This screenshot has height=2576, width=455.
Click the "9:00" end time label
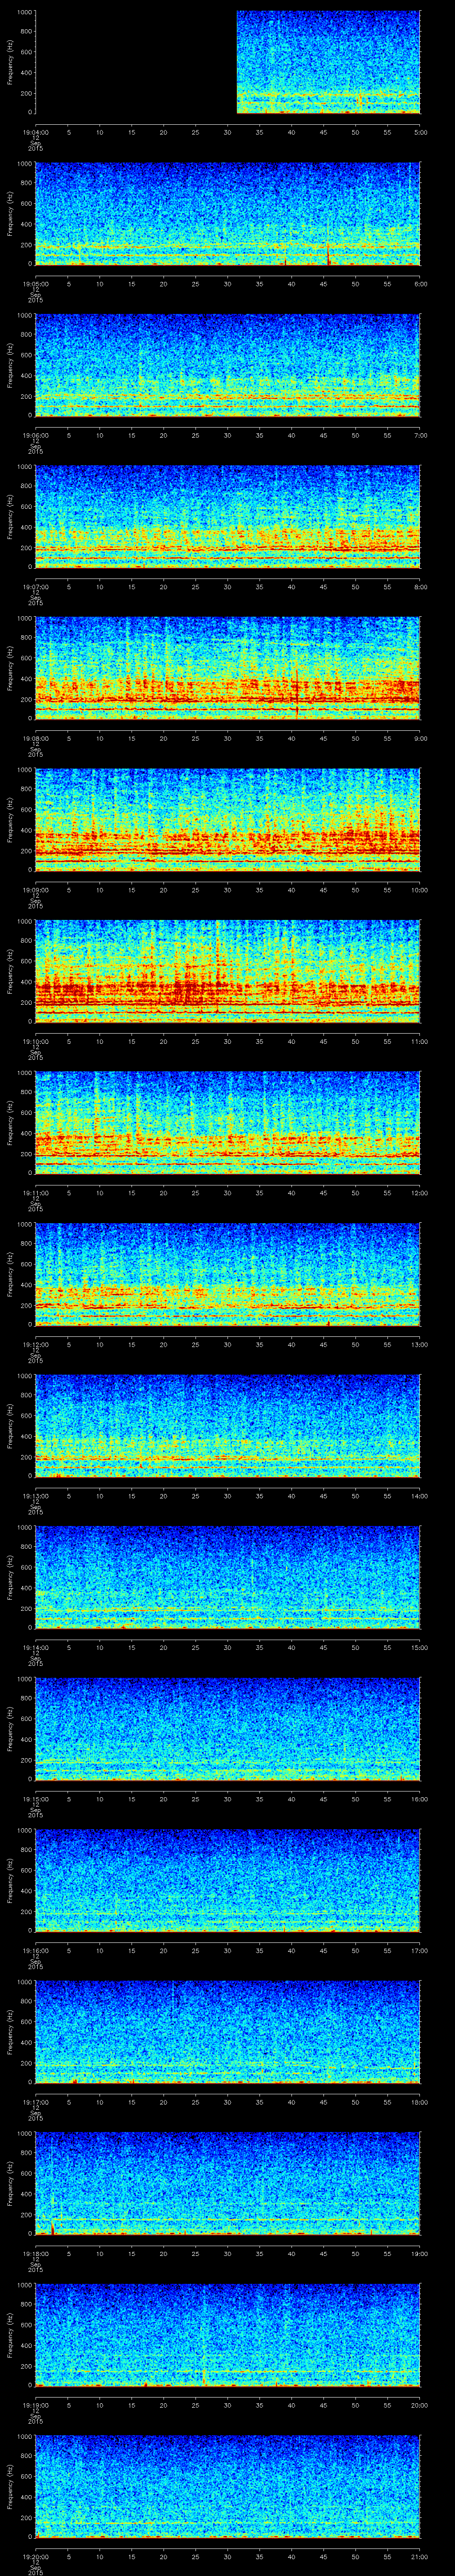tap(420, 737)
